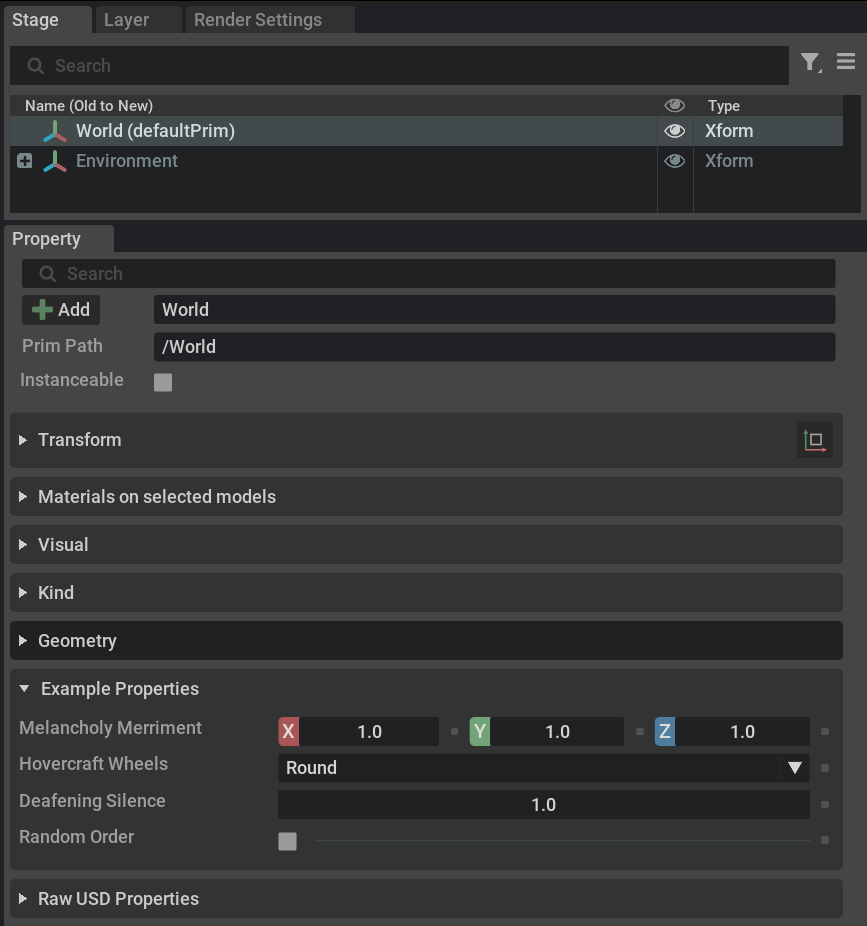This screenshot has height=926, width=867.
Task: Collapse the Example Properties section
Action: coord(24,689)
